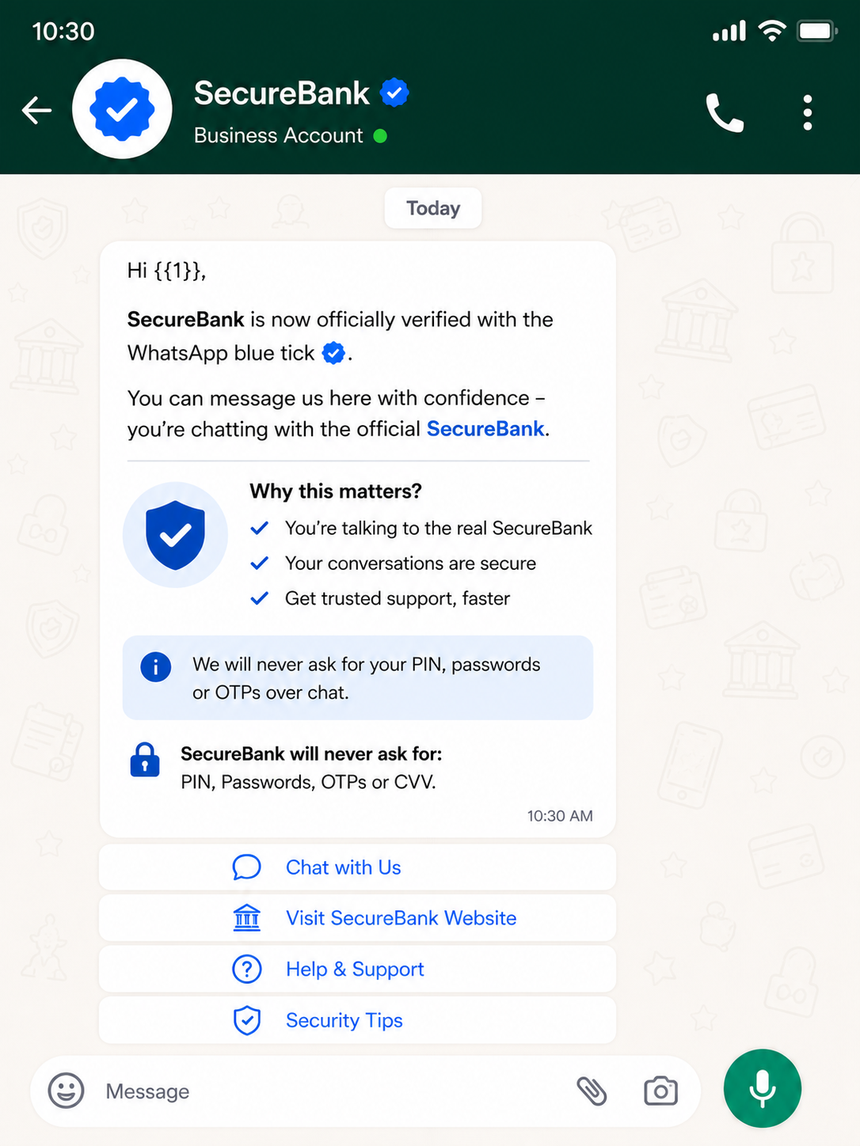
Task: Open the camera from message bar
Action: point(661,1091)
